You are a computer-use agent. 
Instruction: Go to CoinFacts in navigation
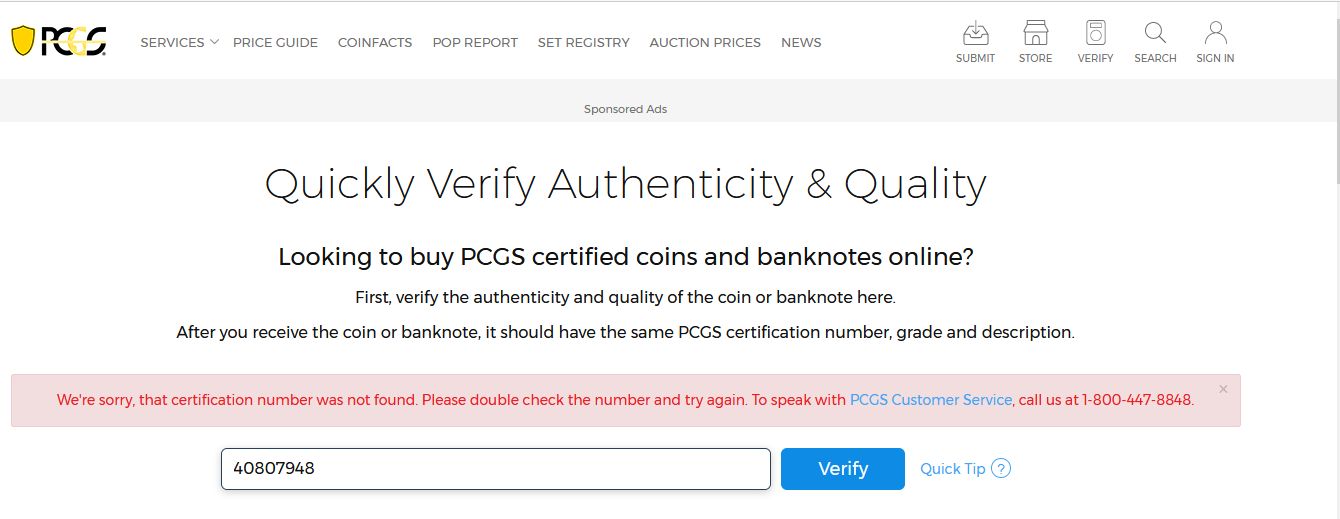(x=375, y=42)
